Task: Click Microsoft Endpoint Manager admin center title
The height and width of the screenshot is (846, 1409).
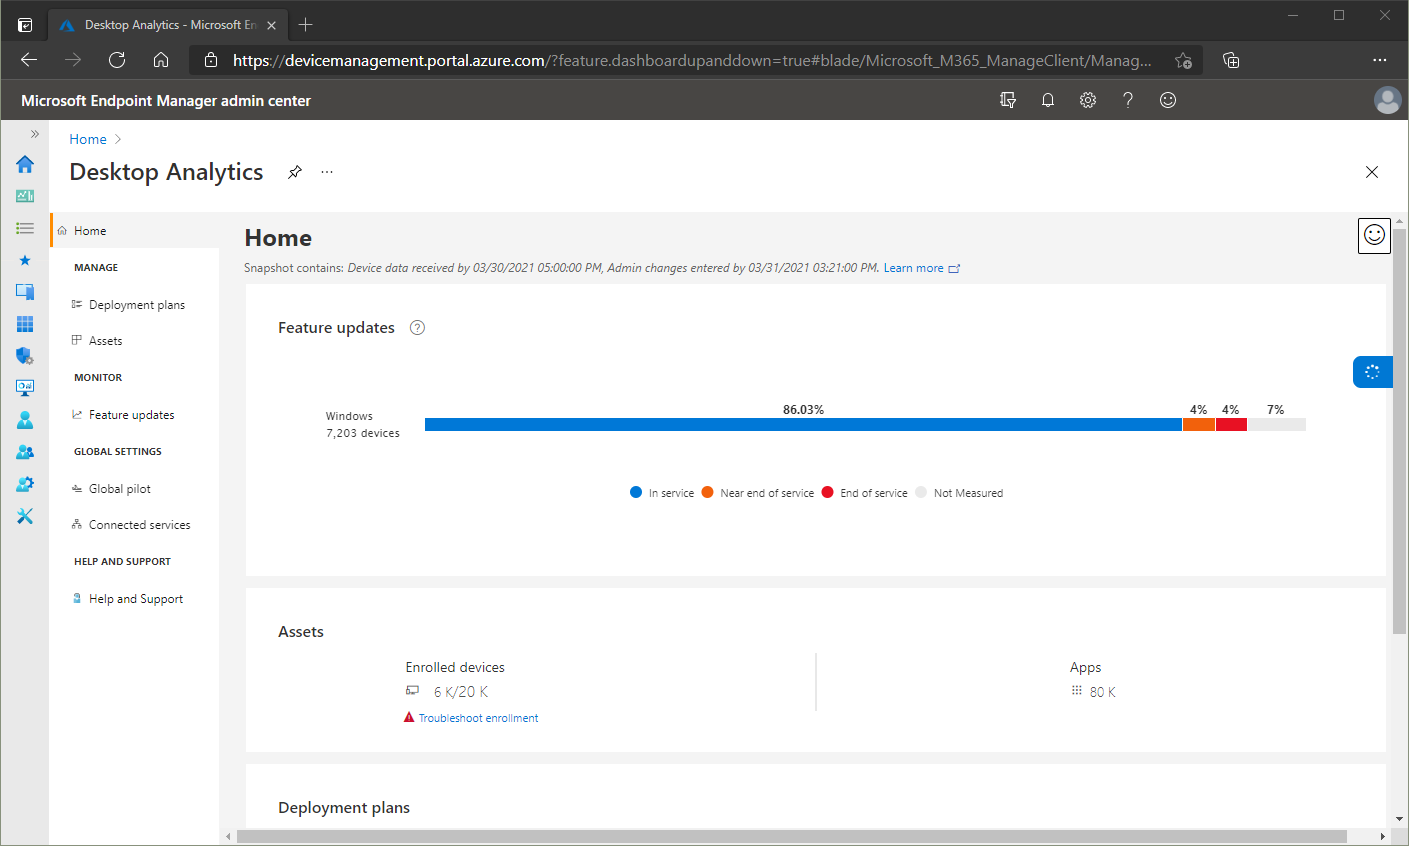Action: tap(166, 100)
